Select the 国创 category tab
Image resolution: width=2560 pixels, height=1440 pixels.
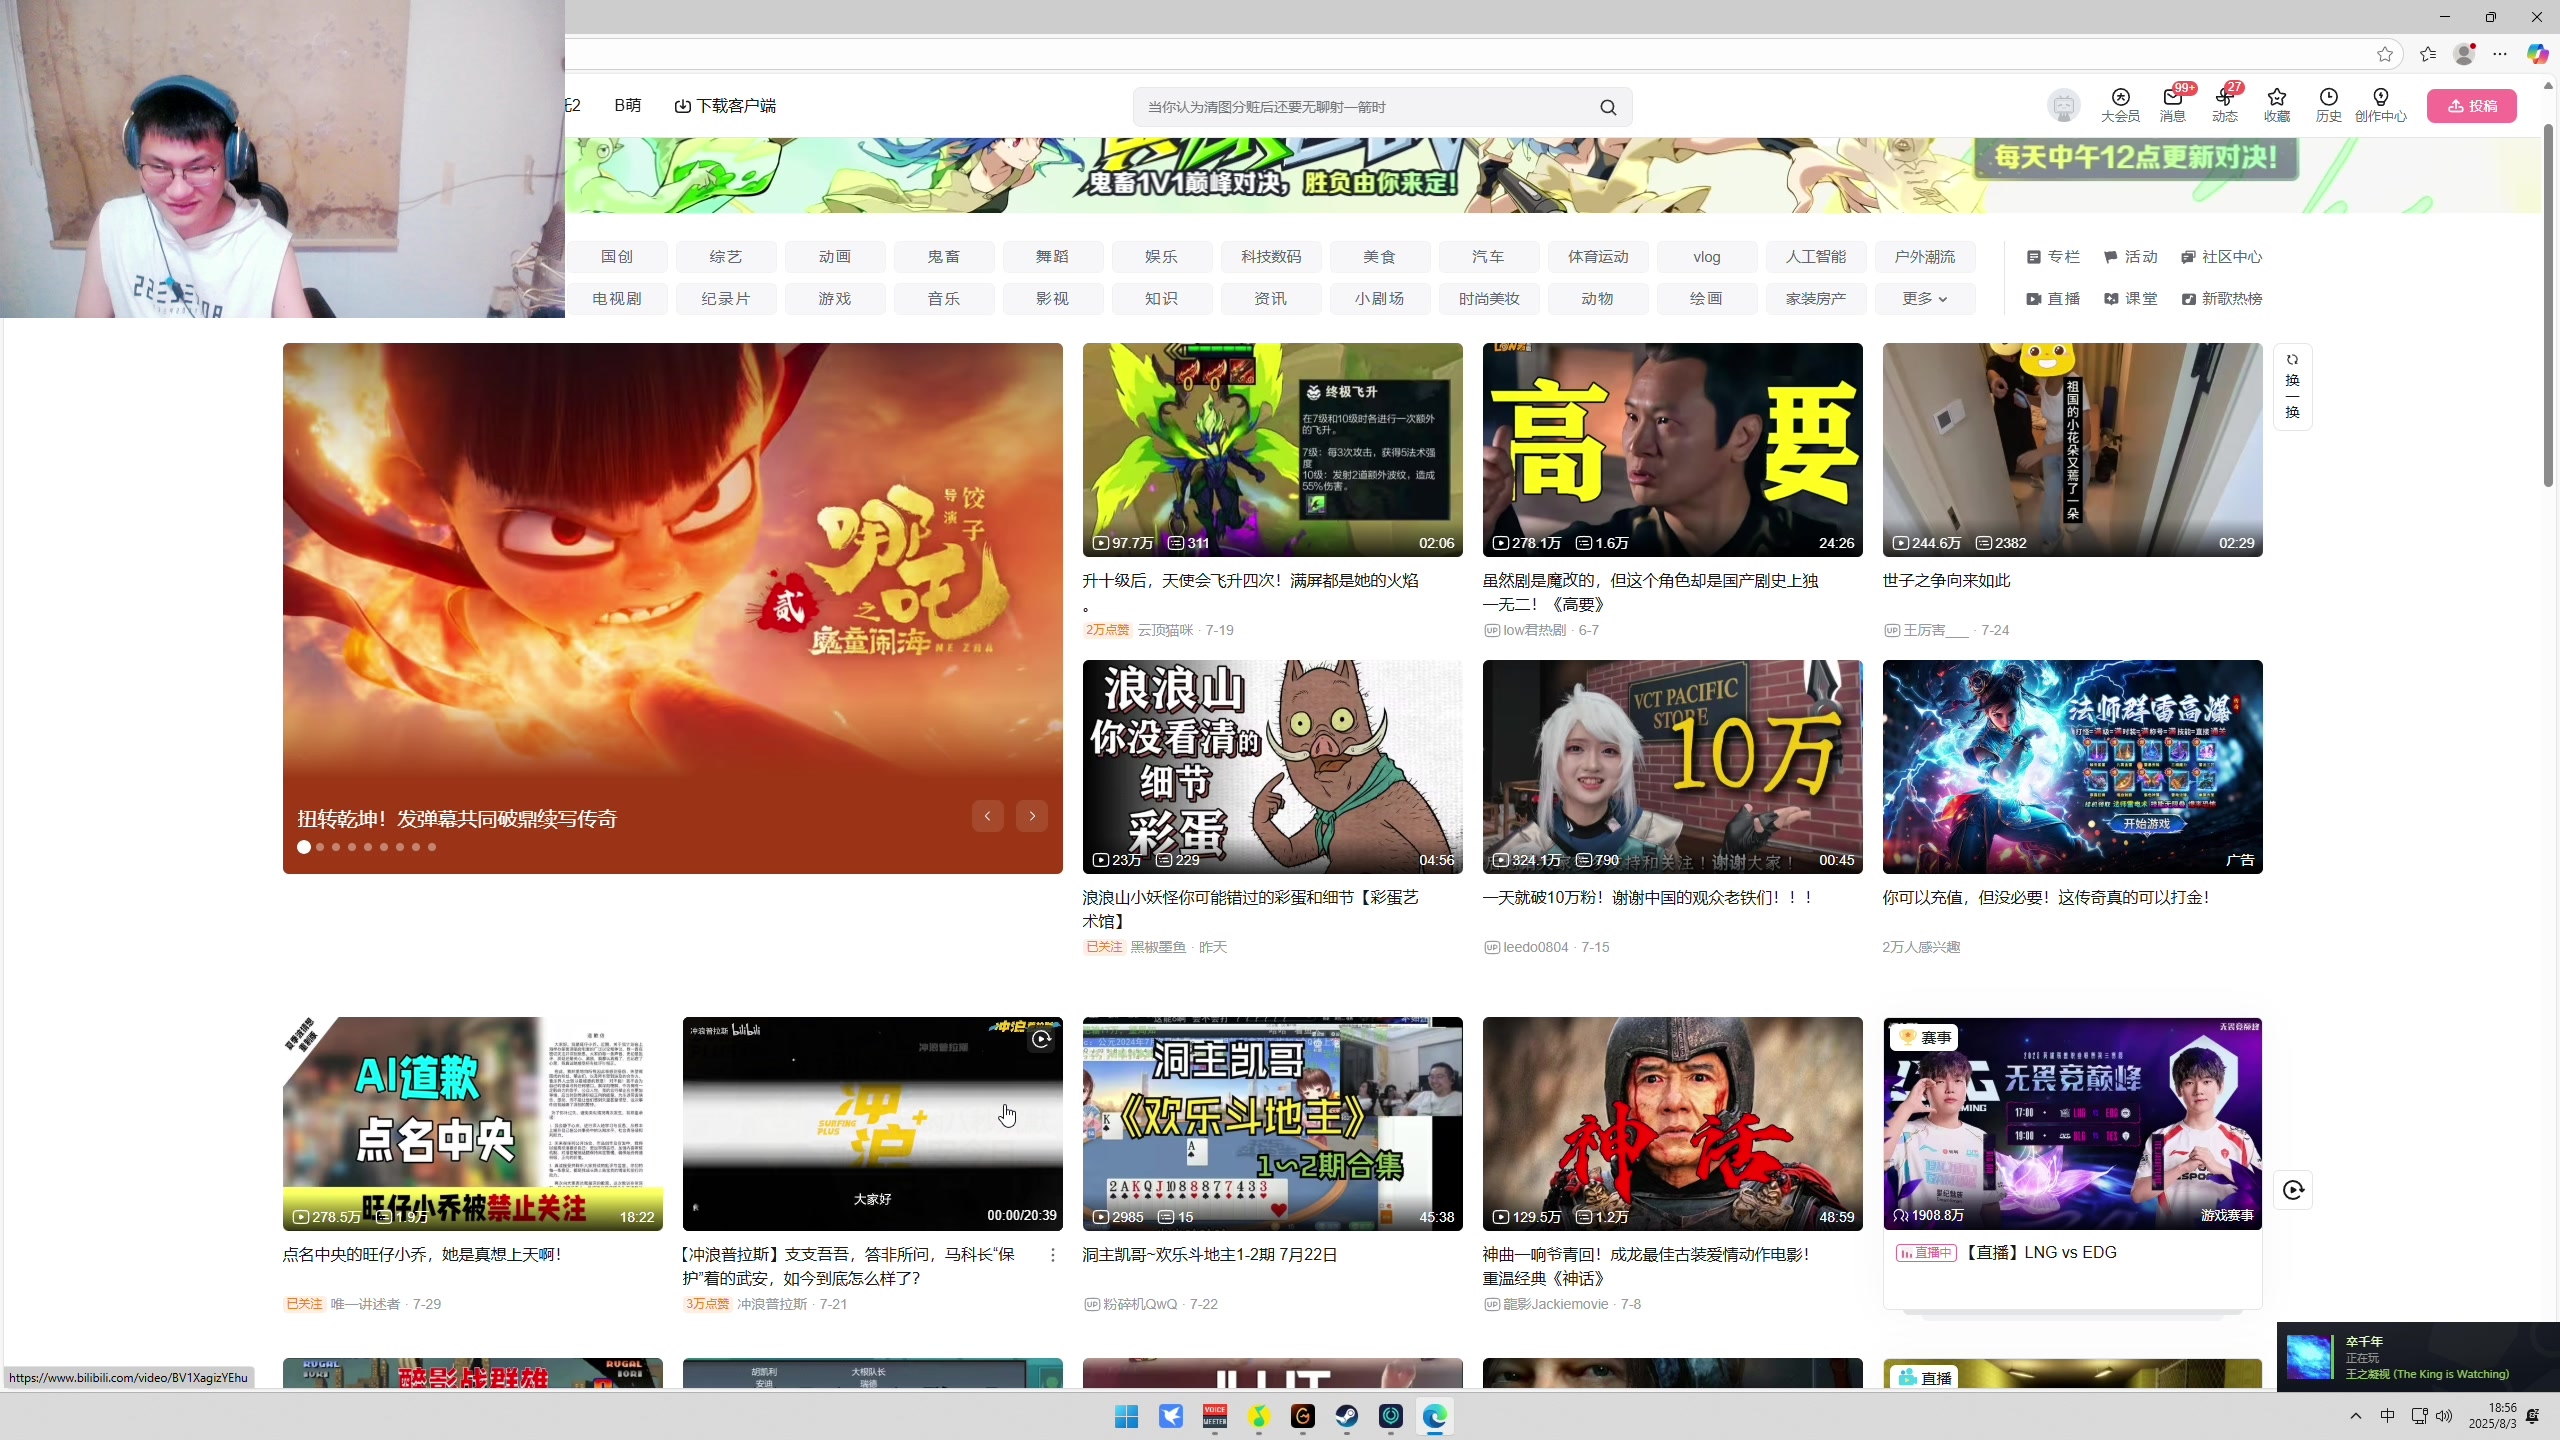[617, 257]
